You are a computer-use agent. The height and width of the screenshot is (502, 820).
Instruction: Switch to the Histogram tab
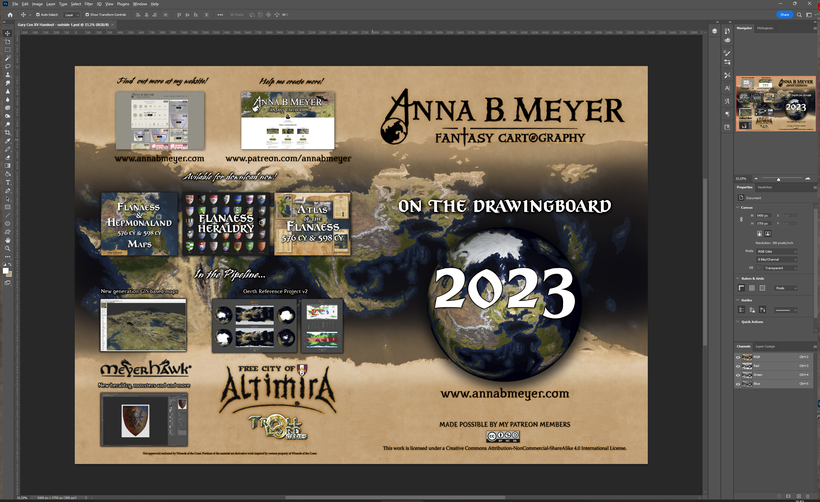click(x=765, y=28)
